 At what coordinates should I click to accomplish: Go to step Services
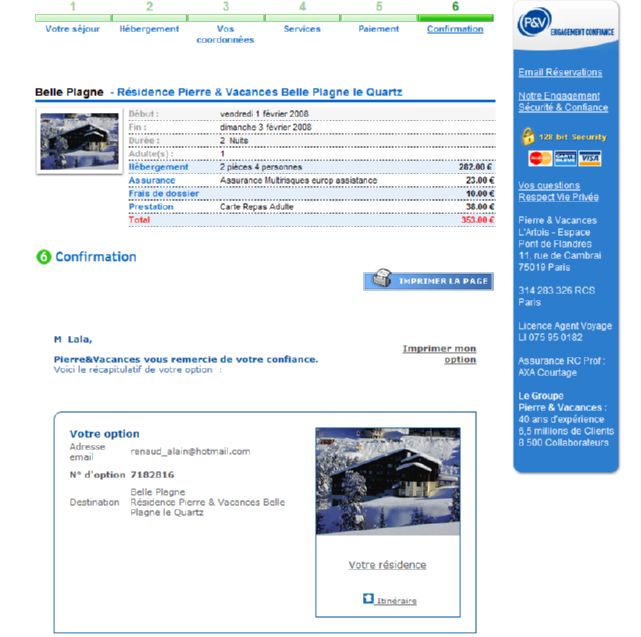[x=302, y=29]
